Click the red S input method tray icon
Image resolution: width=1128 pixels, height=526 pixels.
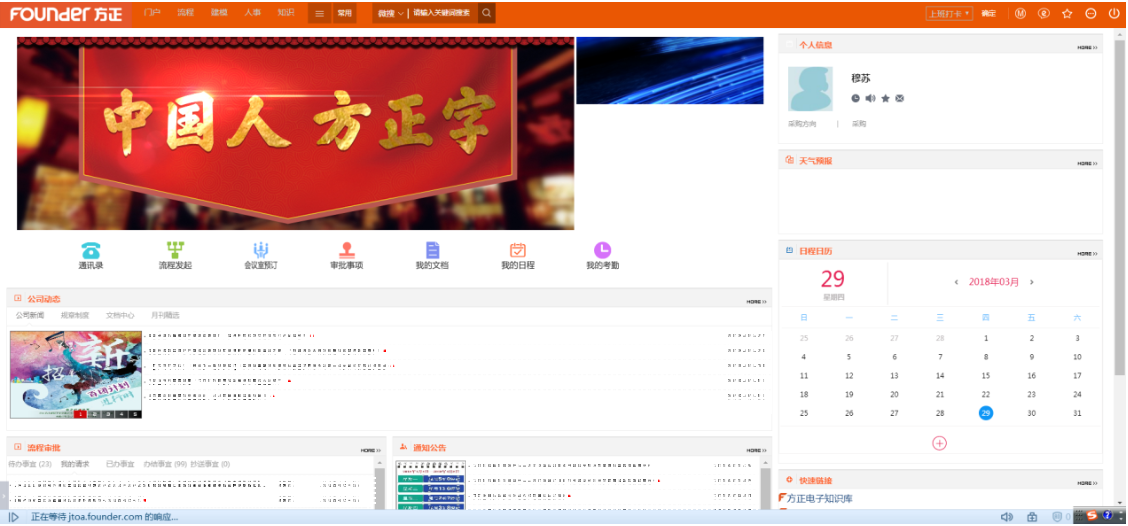click(x=1092, y=516)
